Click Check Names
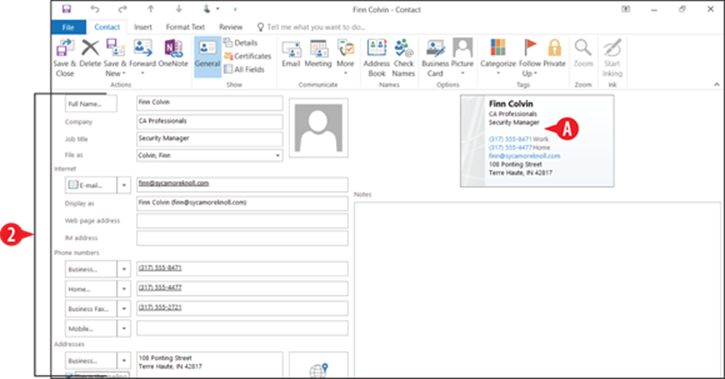The height and width of the screenshot is (379, 725). point(404,58)
